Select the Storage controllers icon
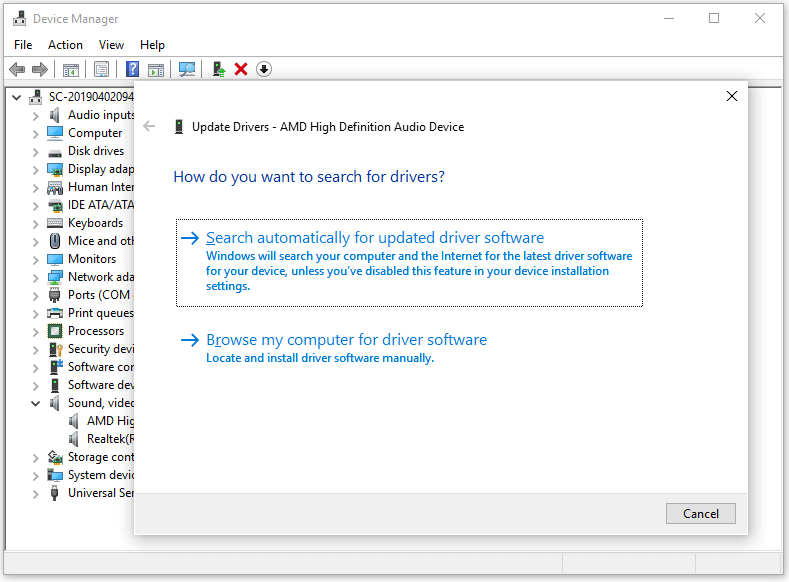789x582 pixels. 55,457
